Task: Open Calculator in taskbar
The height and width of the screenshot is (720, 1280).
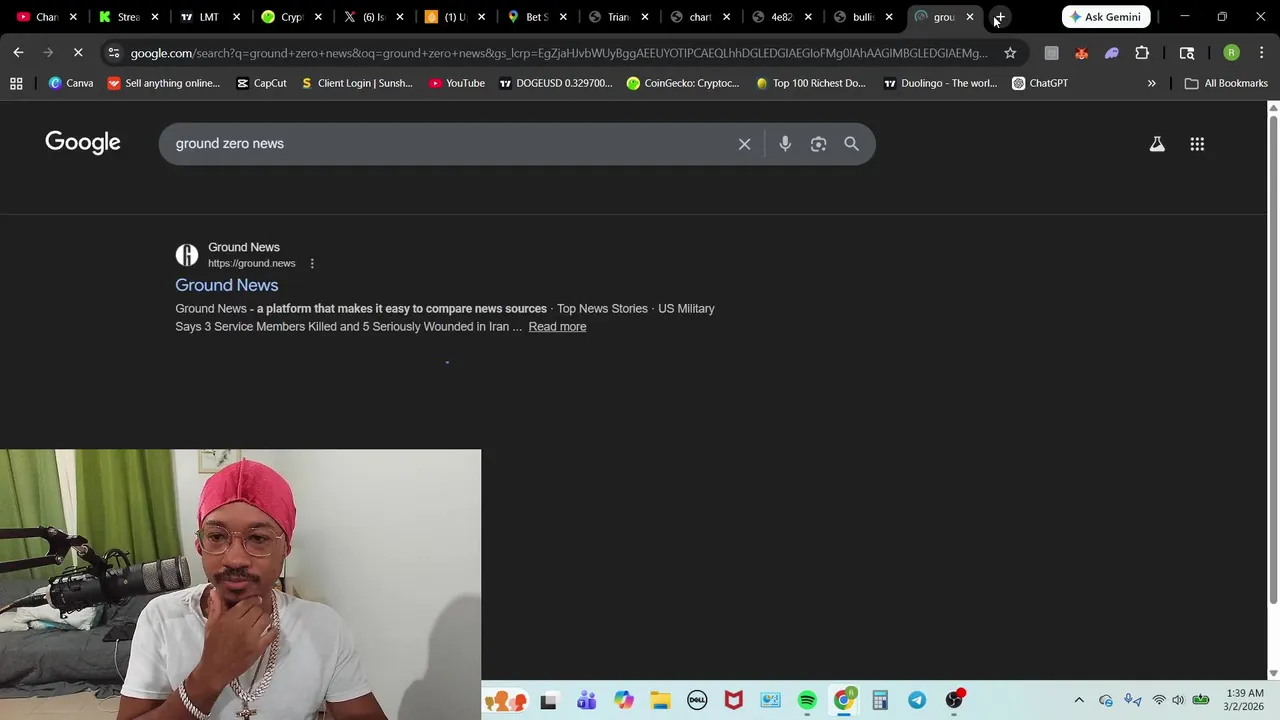Action: click(x=880, y=700)
